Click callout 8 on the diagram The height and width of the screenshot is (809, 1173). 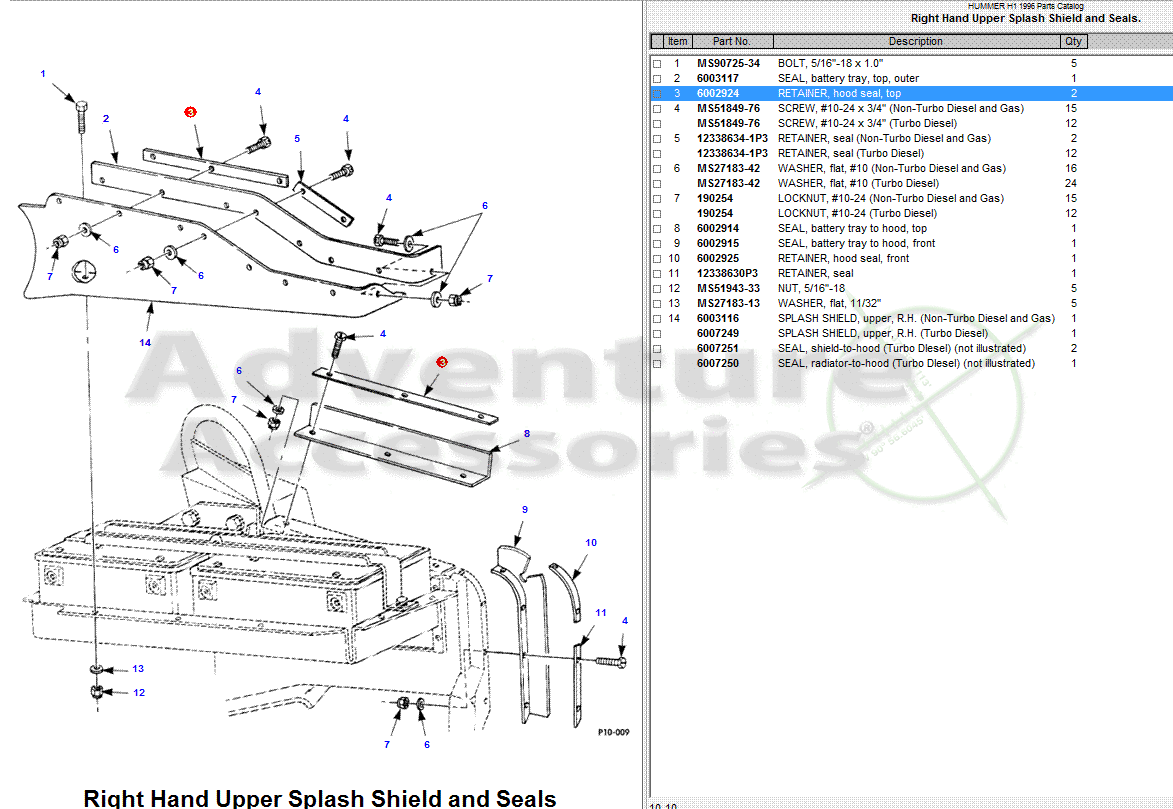527,433
